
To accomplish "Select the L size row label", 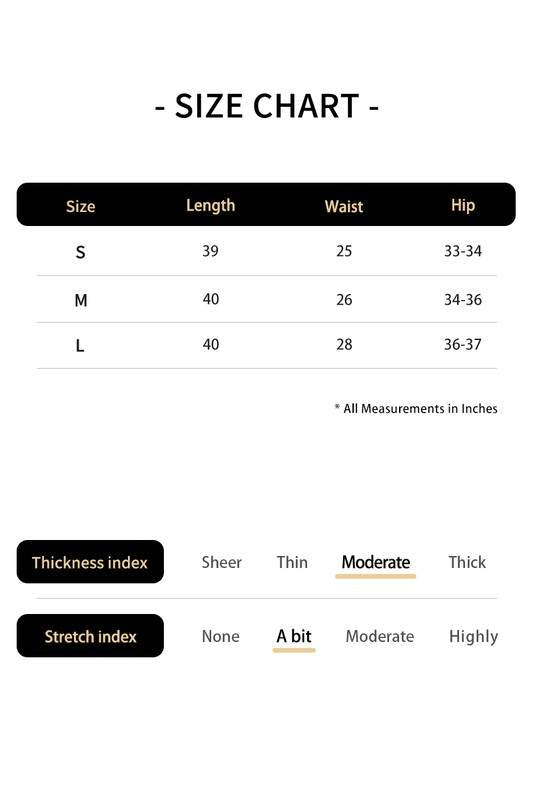I will 80,346.
